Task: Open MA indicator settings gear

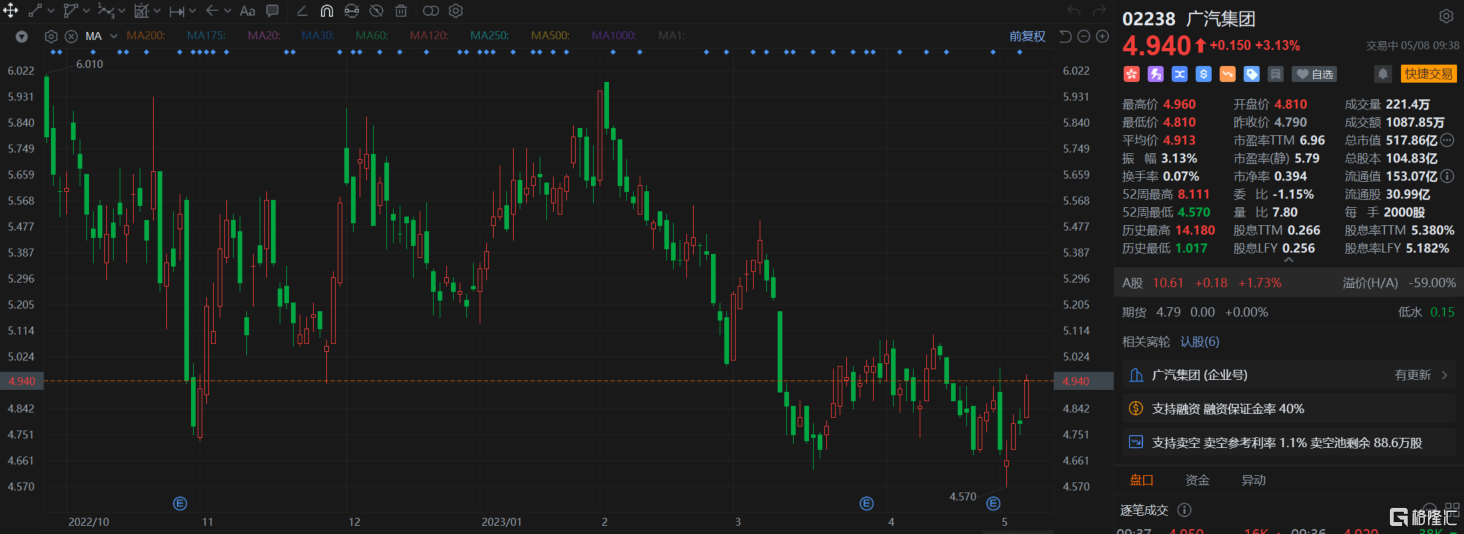Action: 51,36
